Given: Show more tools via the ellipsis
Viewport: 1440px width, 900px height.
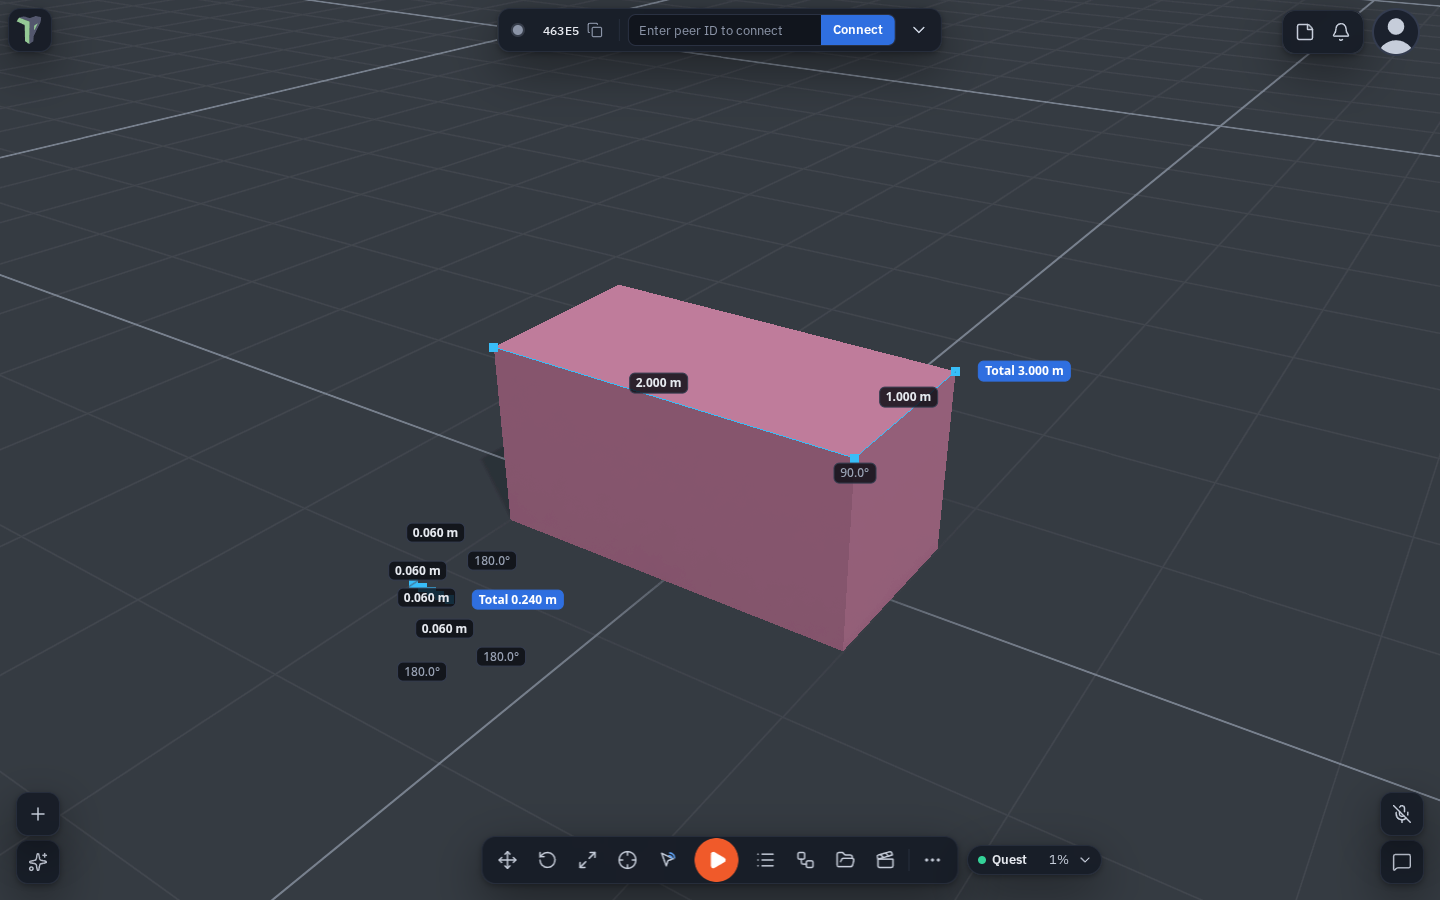Looking at the screenshot, I should (933, 860).
